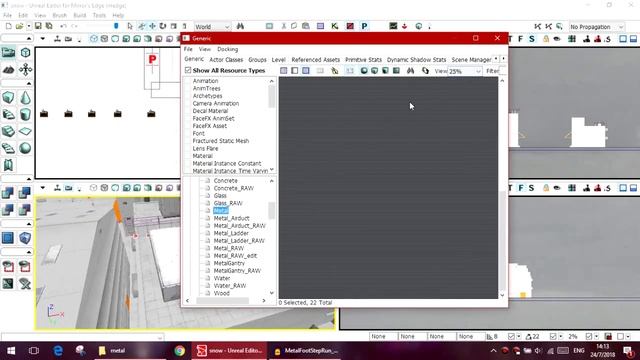Click the S view button on top-right viewport
Image resolution: width=640 pixels, height=360 pixels.
[531, 39]
